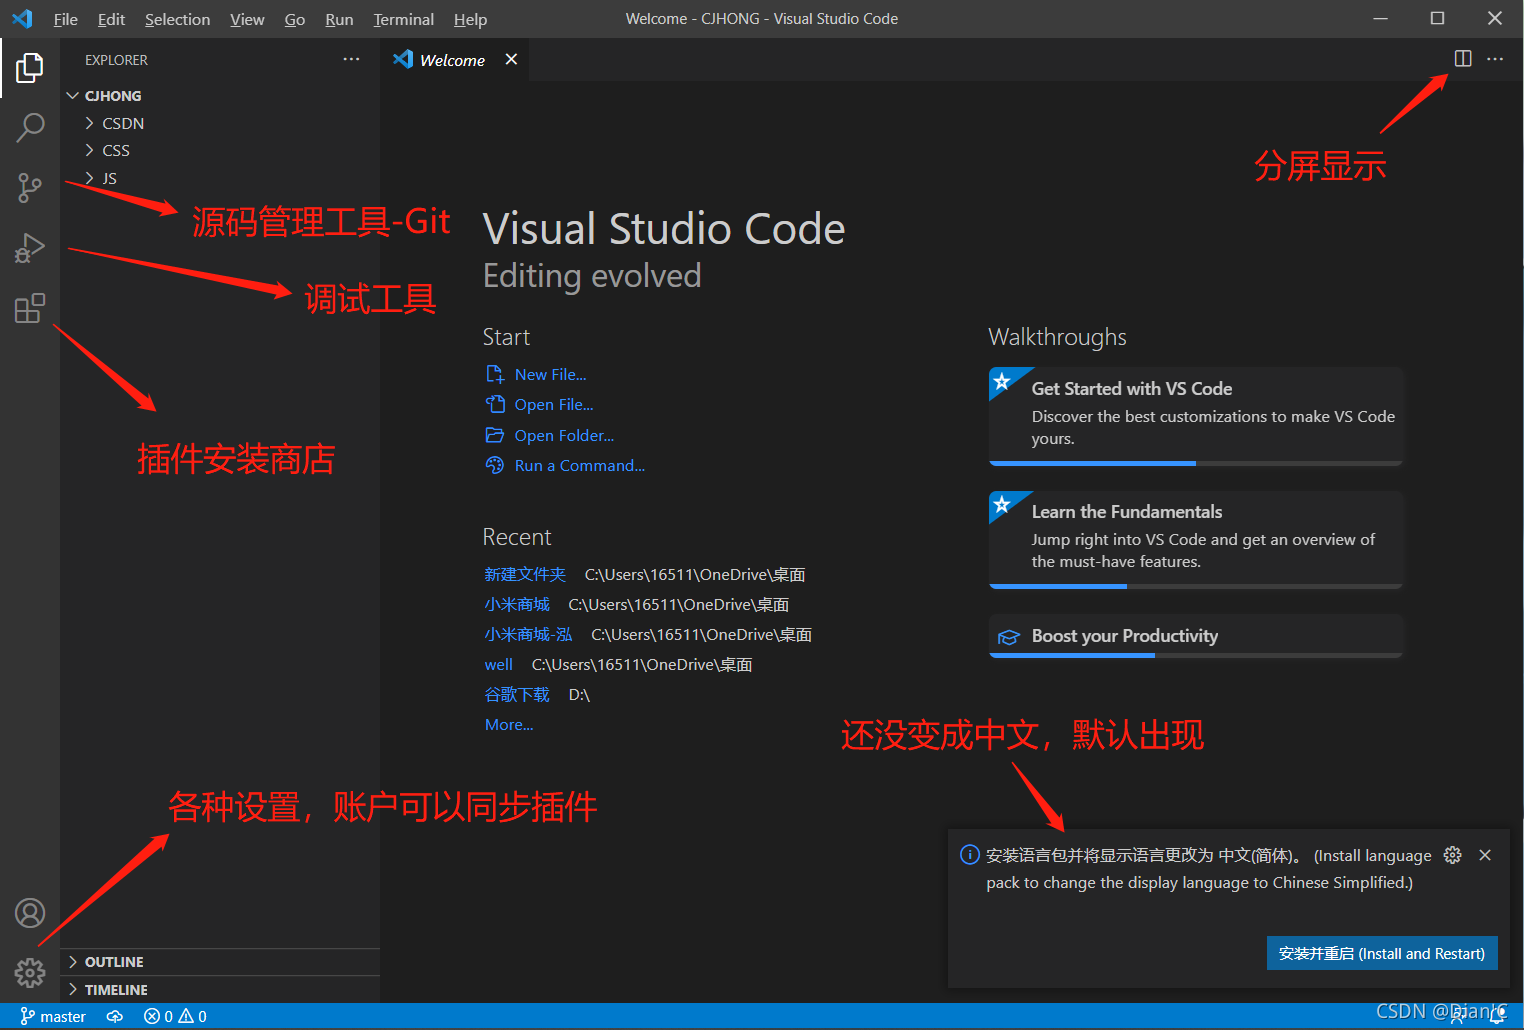Click the split editor icon
The image size is (1524, 1030).
pos(1463,59)
